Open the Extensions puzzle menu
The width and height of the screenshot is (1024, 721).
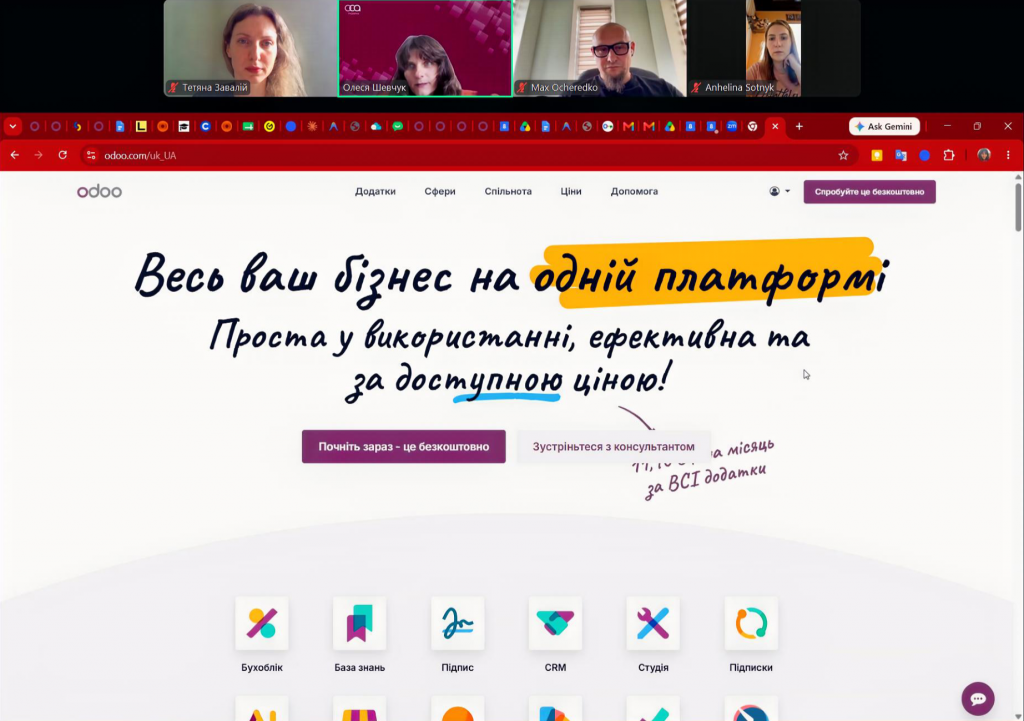[949, 155]
